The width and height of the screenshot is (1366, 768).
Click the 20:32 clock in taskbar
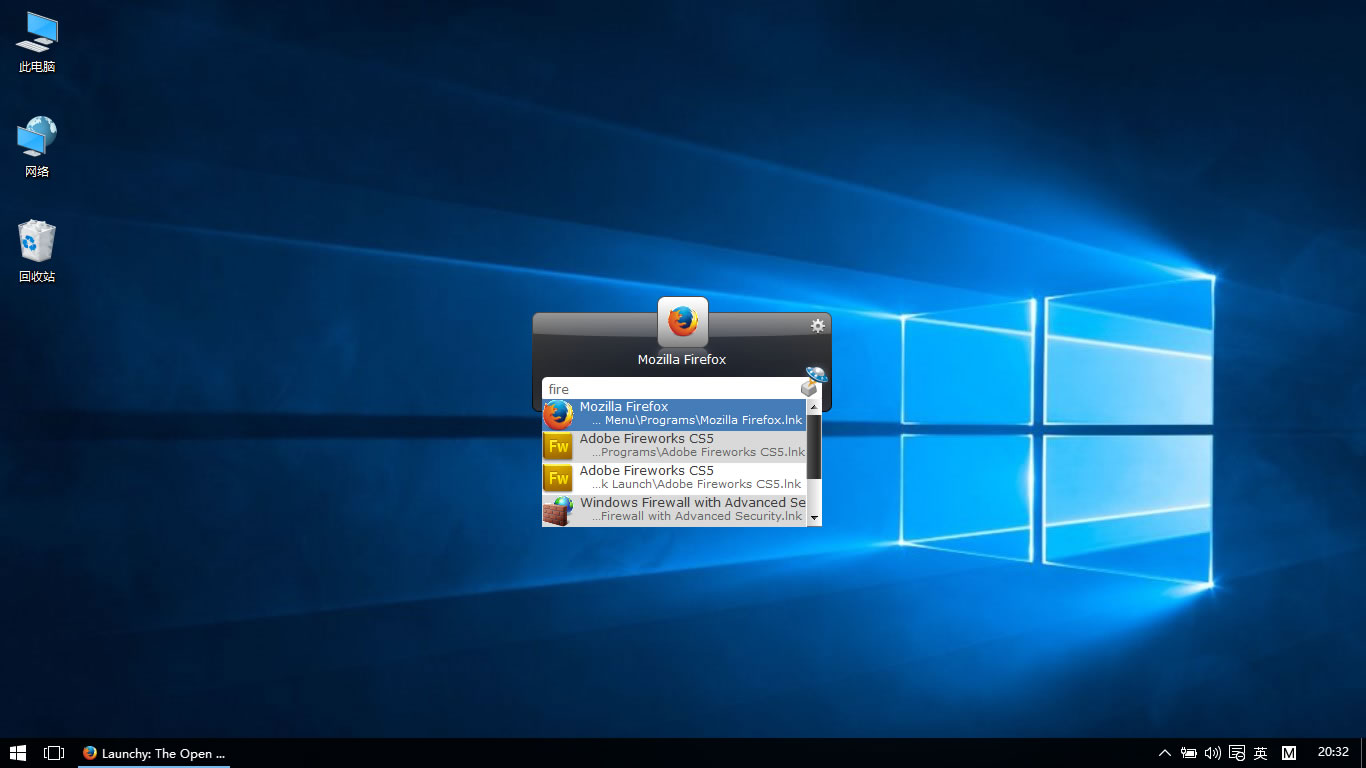coord(1333,752)
